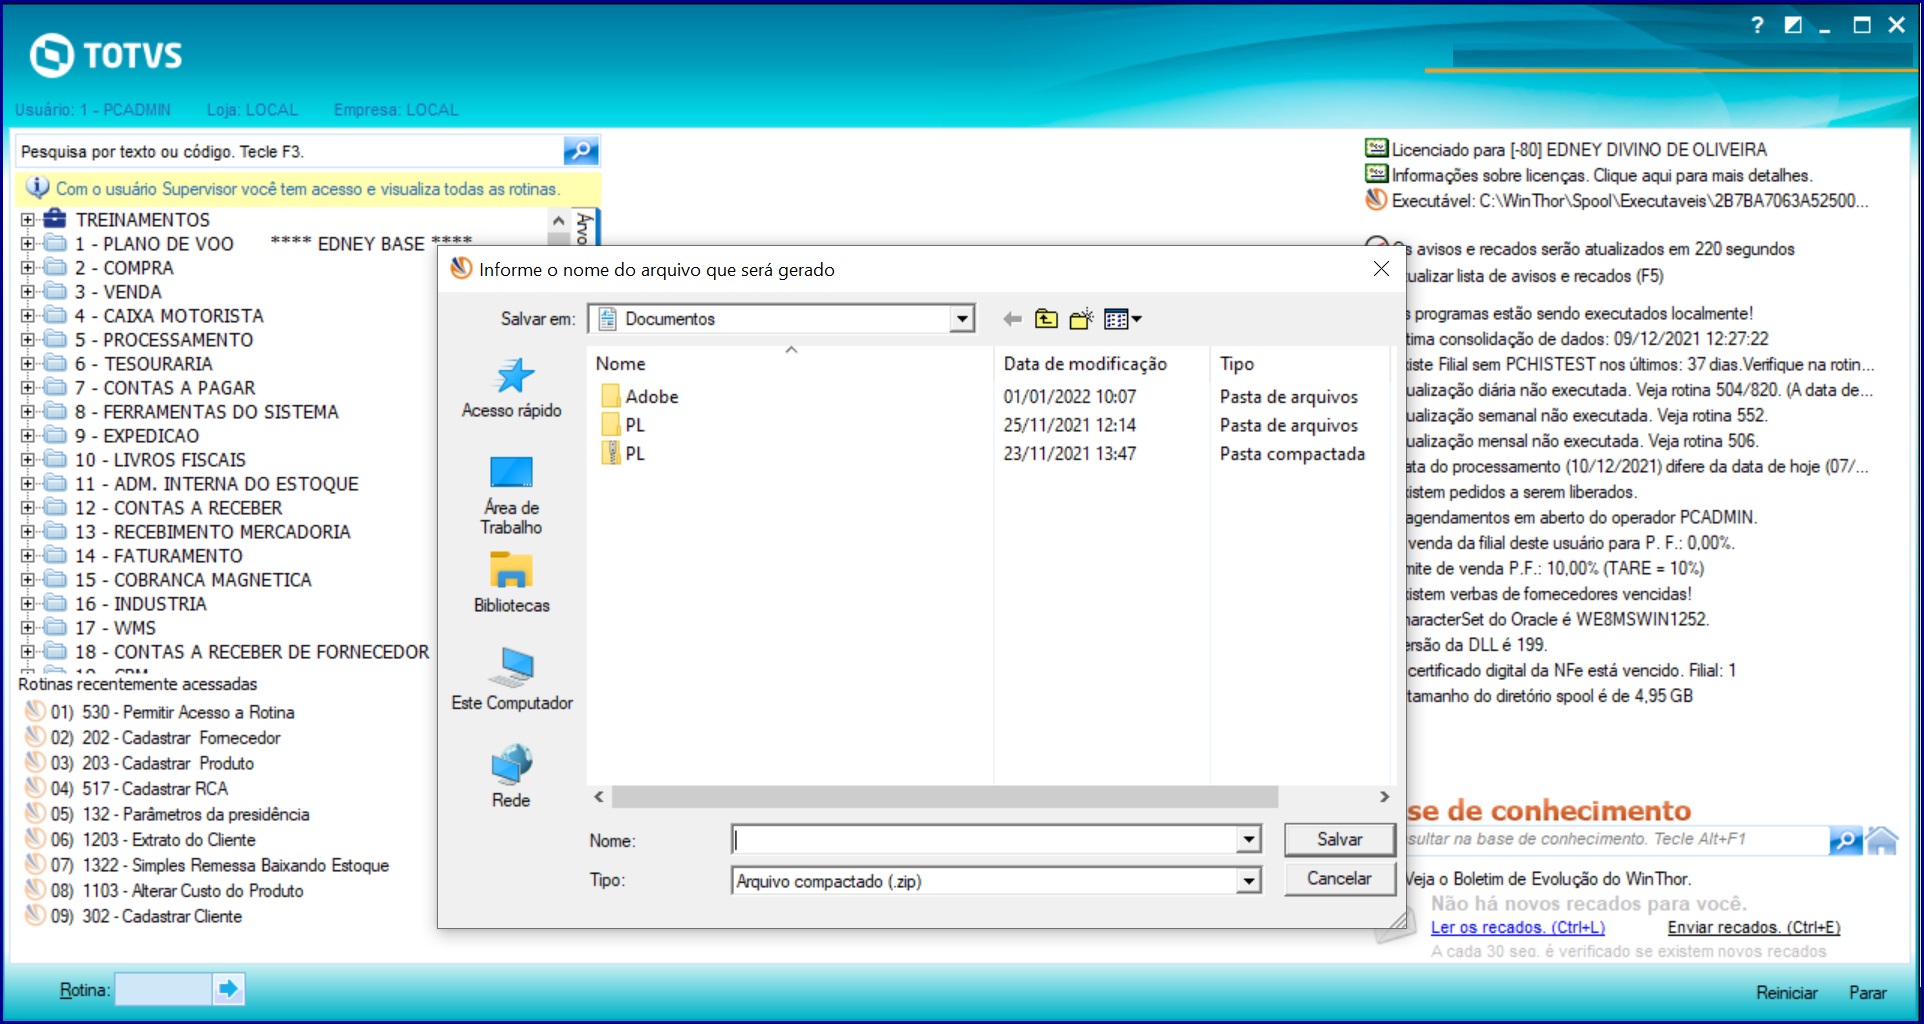This screenshot has width=1924, height=1024.
Task: Click the file list scroll right arrow
Action: tap(1384, 797)
